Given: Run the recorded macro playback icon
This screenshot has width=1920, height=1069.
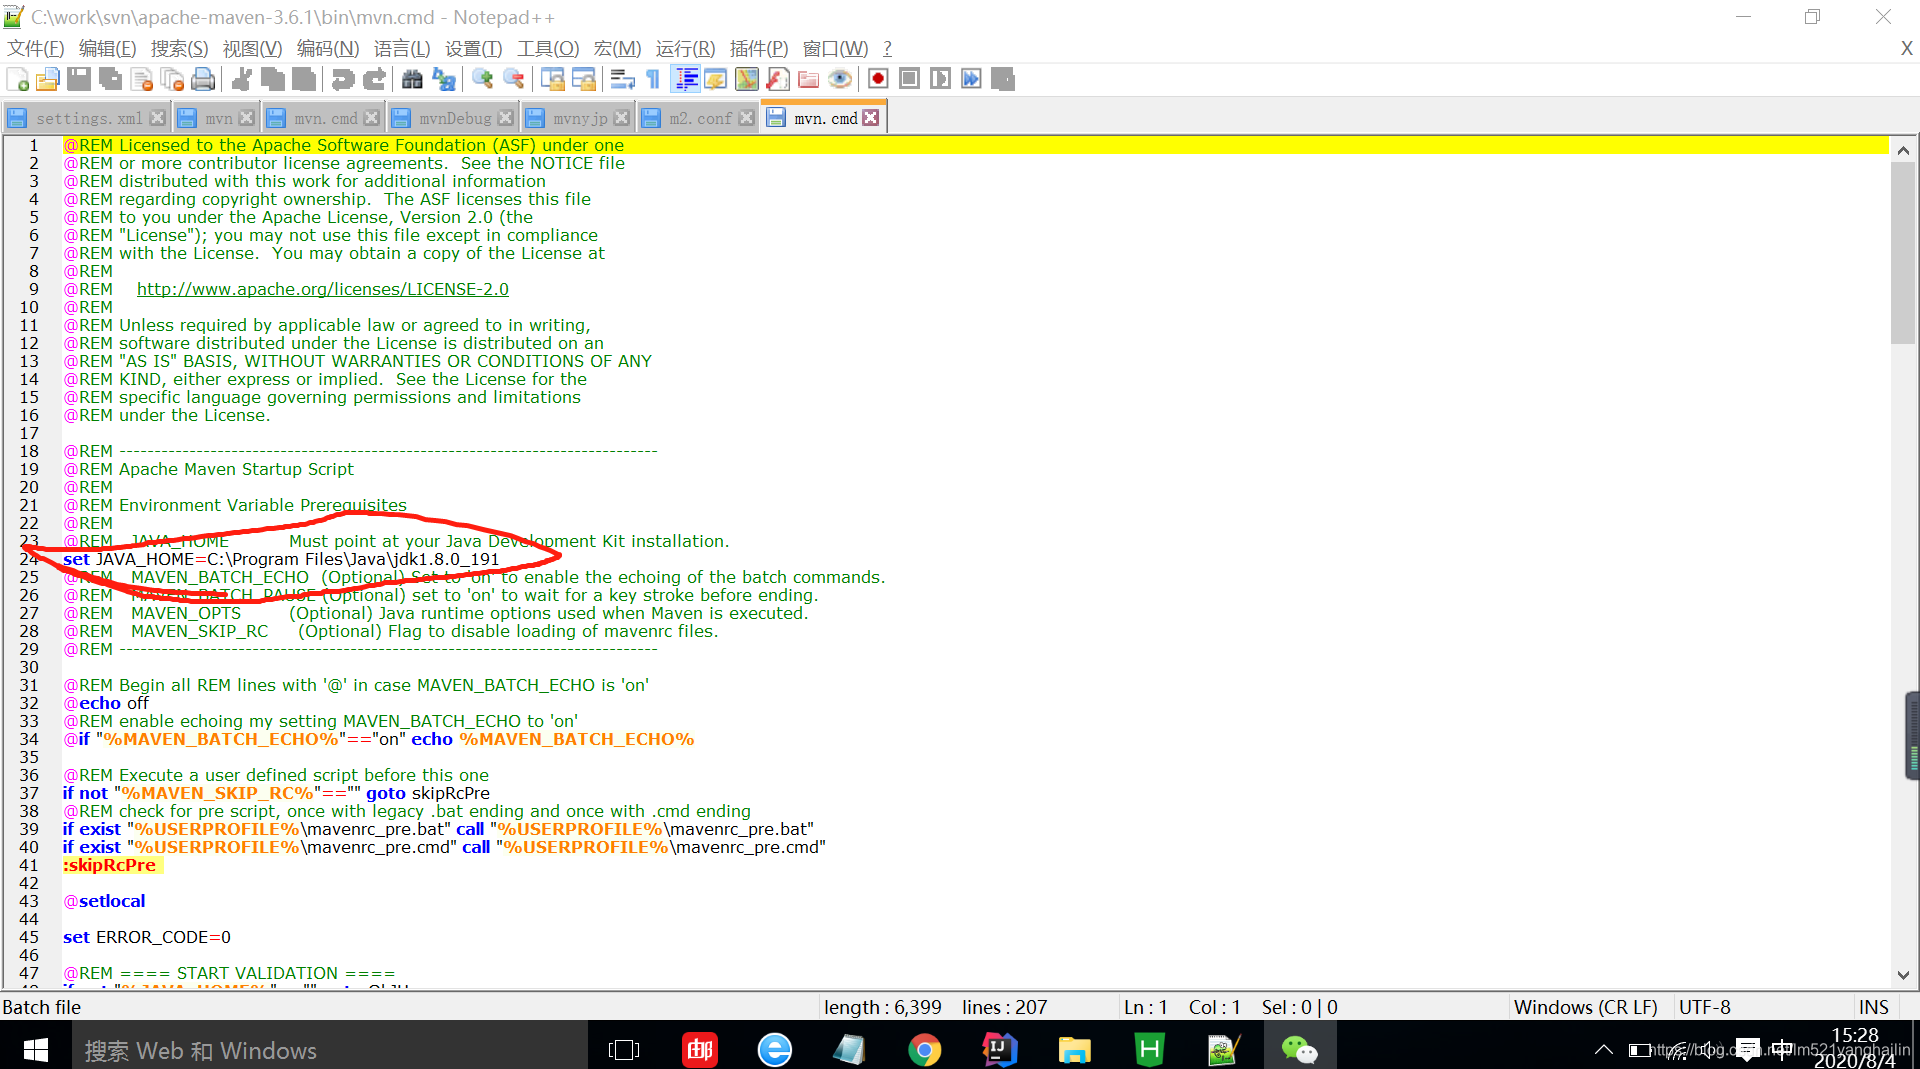Looking at the screenshot, I should (x=940, y=79).
